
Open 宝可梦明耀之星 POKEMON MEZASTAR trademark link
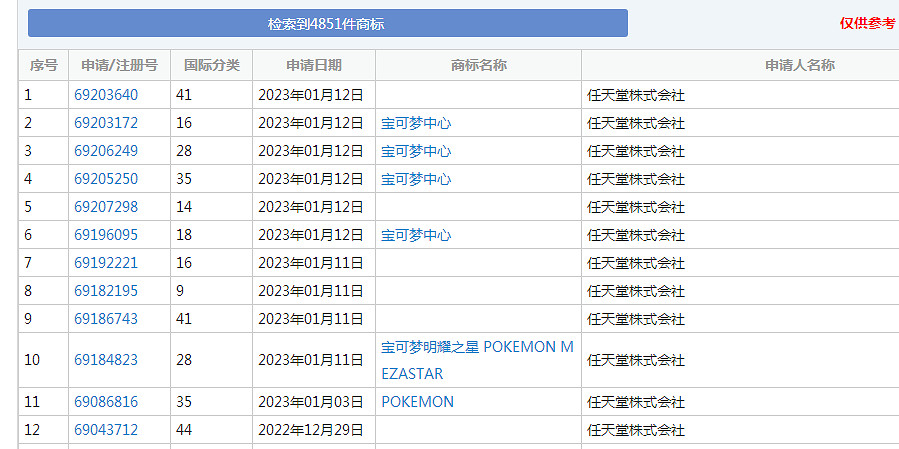pos(477,348)
